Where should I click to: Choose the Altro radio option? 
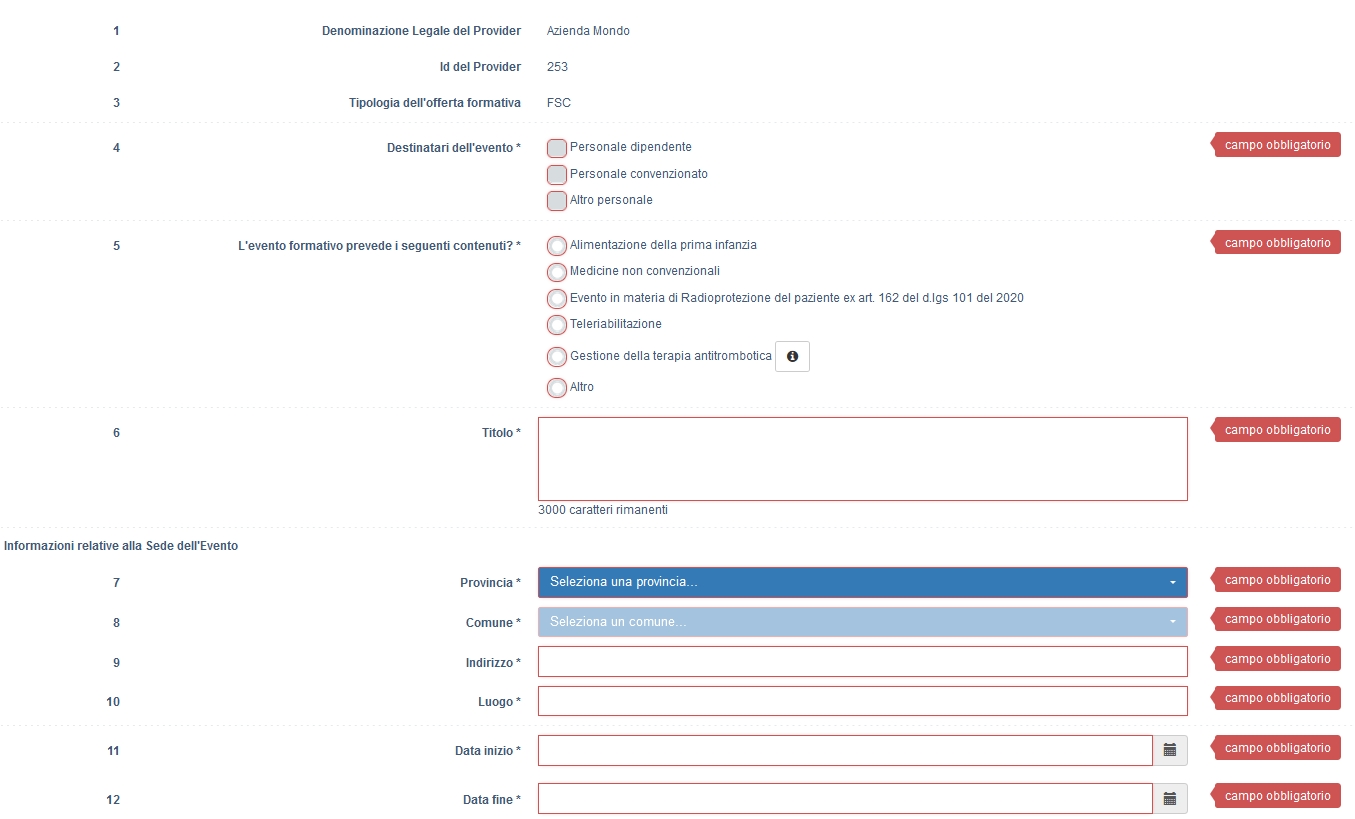[557, 388]
